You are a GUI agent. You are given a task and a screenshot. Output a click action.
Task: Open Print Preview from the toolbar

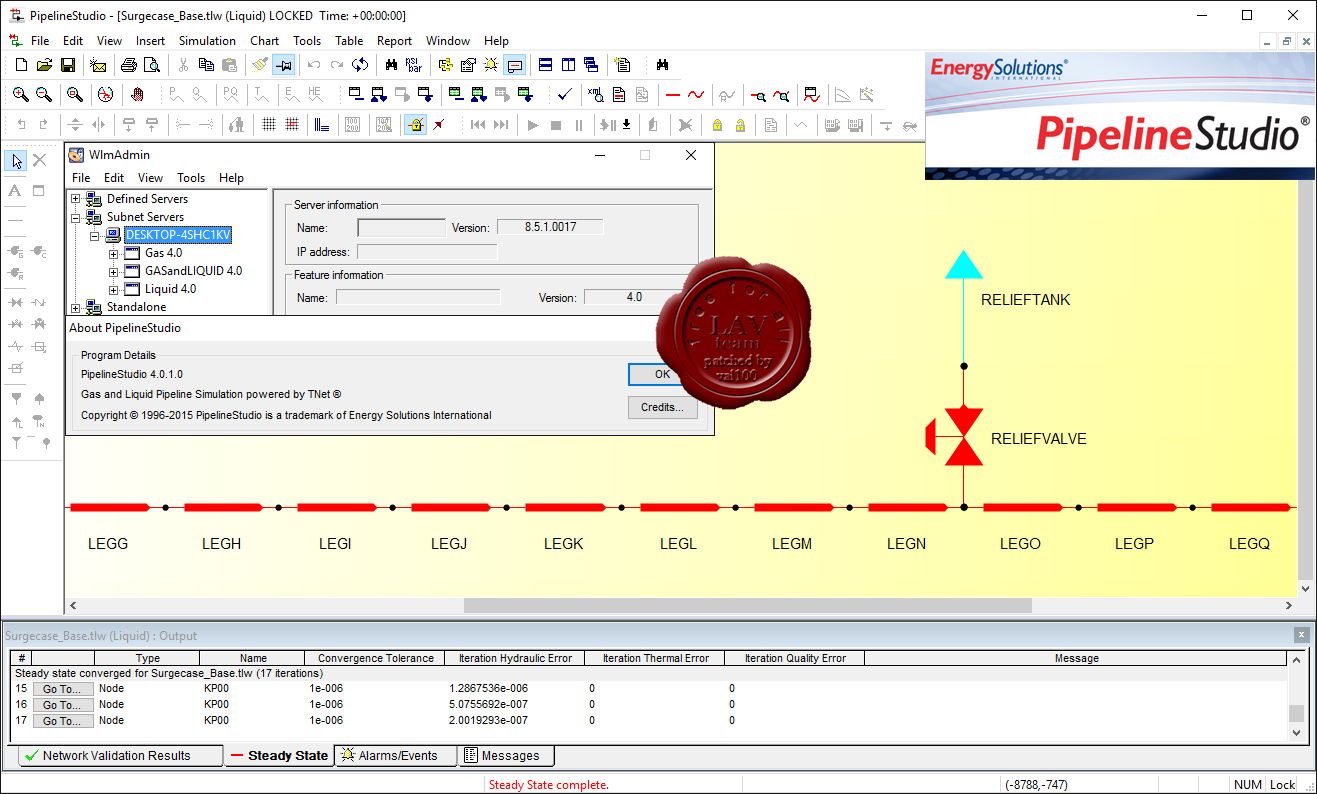pyautogui.click(x=151, y=65)
